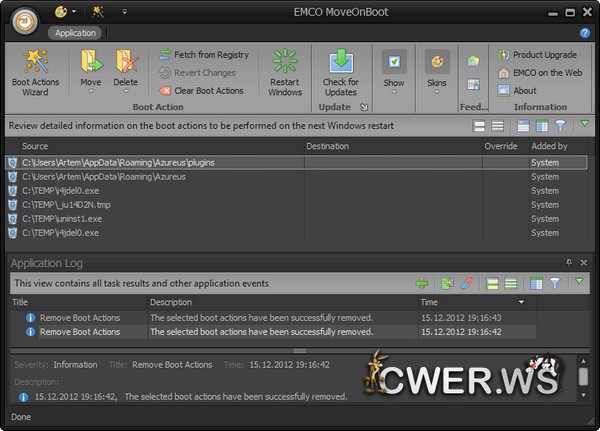Click Clear Boot Actions
The image size is (600, 431).
(x=201, y=90)
